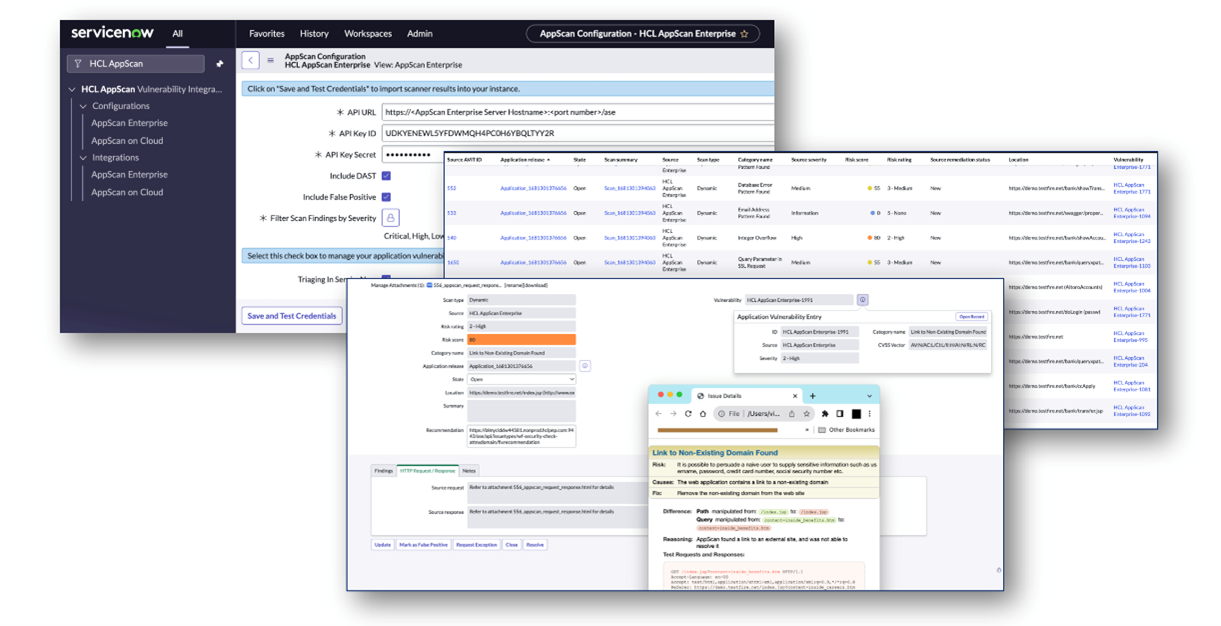Expand the bookmarks overflow chevron
The width and height of the screenshot is (1221, 626).
pyautogui.click(x=807, y=430)
